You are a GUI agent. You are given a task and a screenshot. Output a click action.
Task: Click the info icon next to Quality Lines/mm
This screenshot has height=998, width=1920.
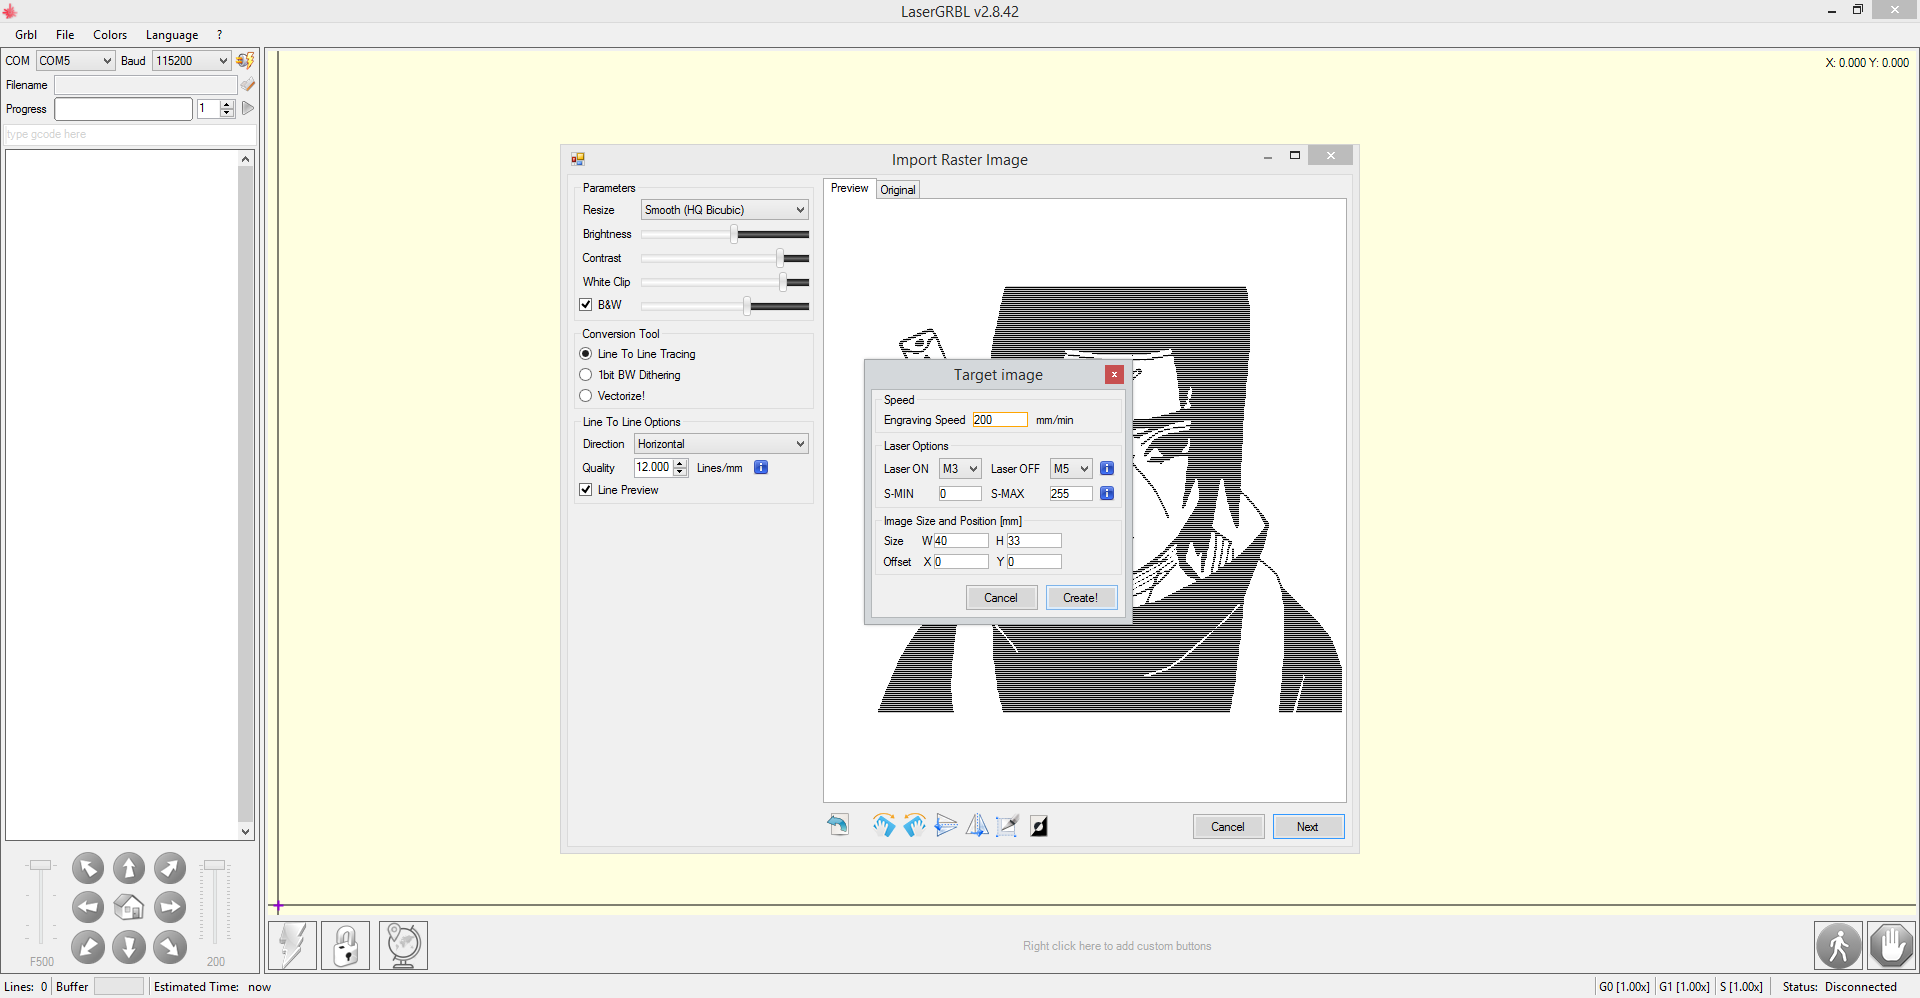coord(761,467)
